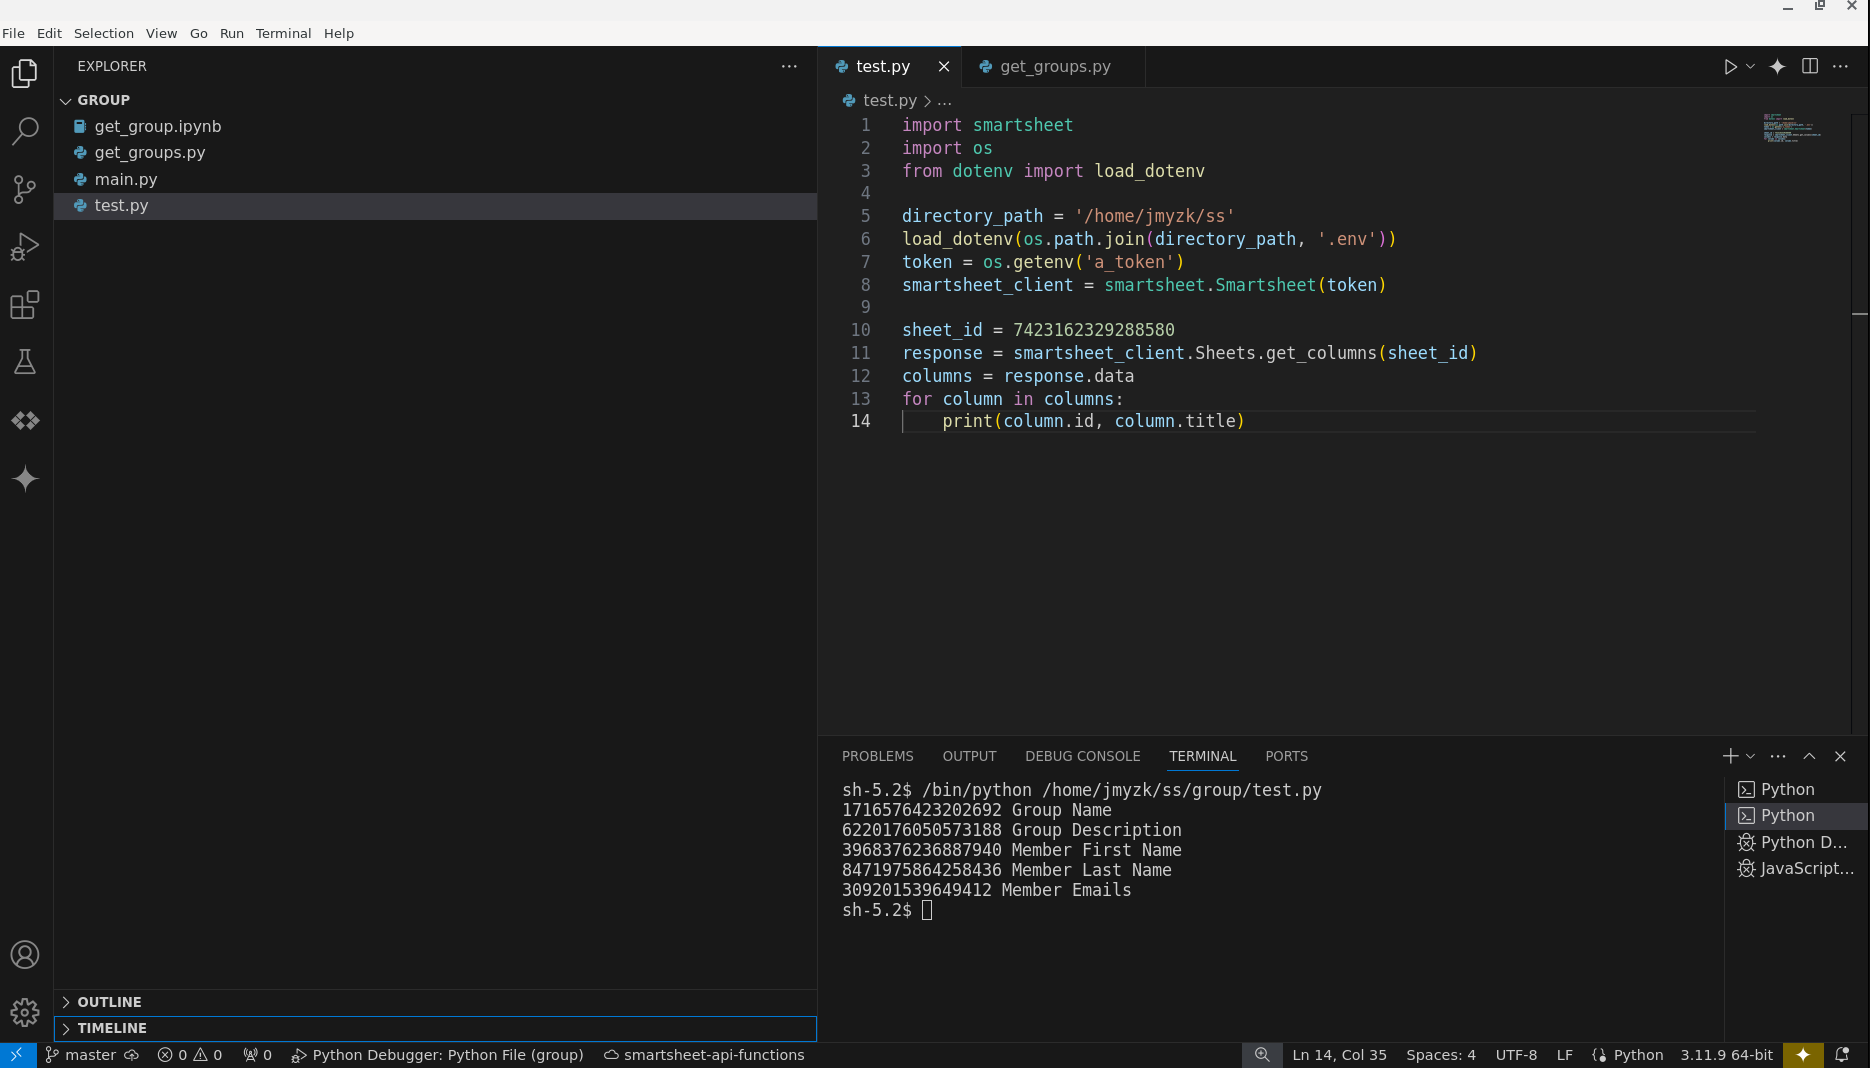
Task: Split the editor to the right
Action: [x=1810, y=66]
